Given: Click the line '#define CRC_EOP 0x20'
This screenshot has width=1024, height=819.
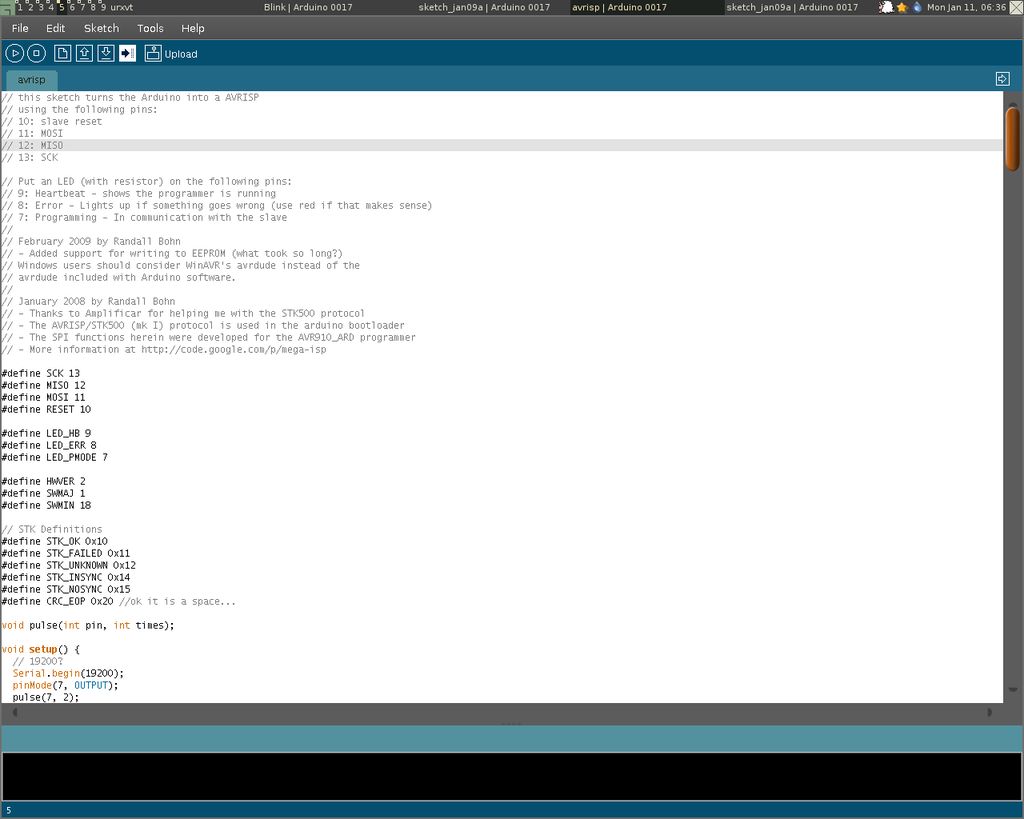Looking at the screenshot, I should pyautogui.click(x=57, y=602).
